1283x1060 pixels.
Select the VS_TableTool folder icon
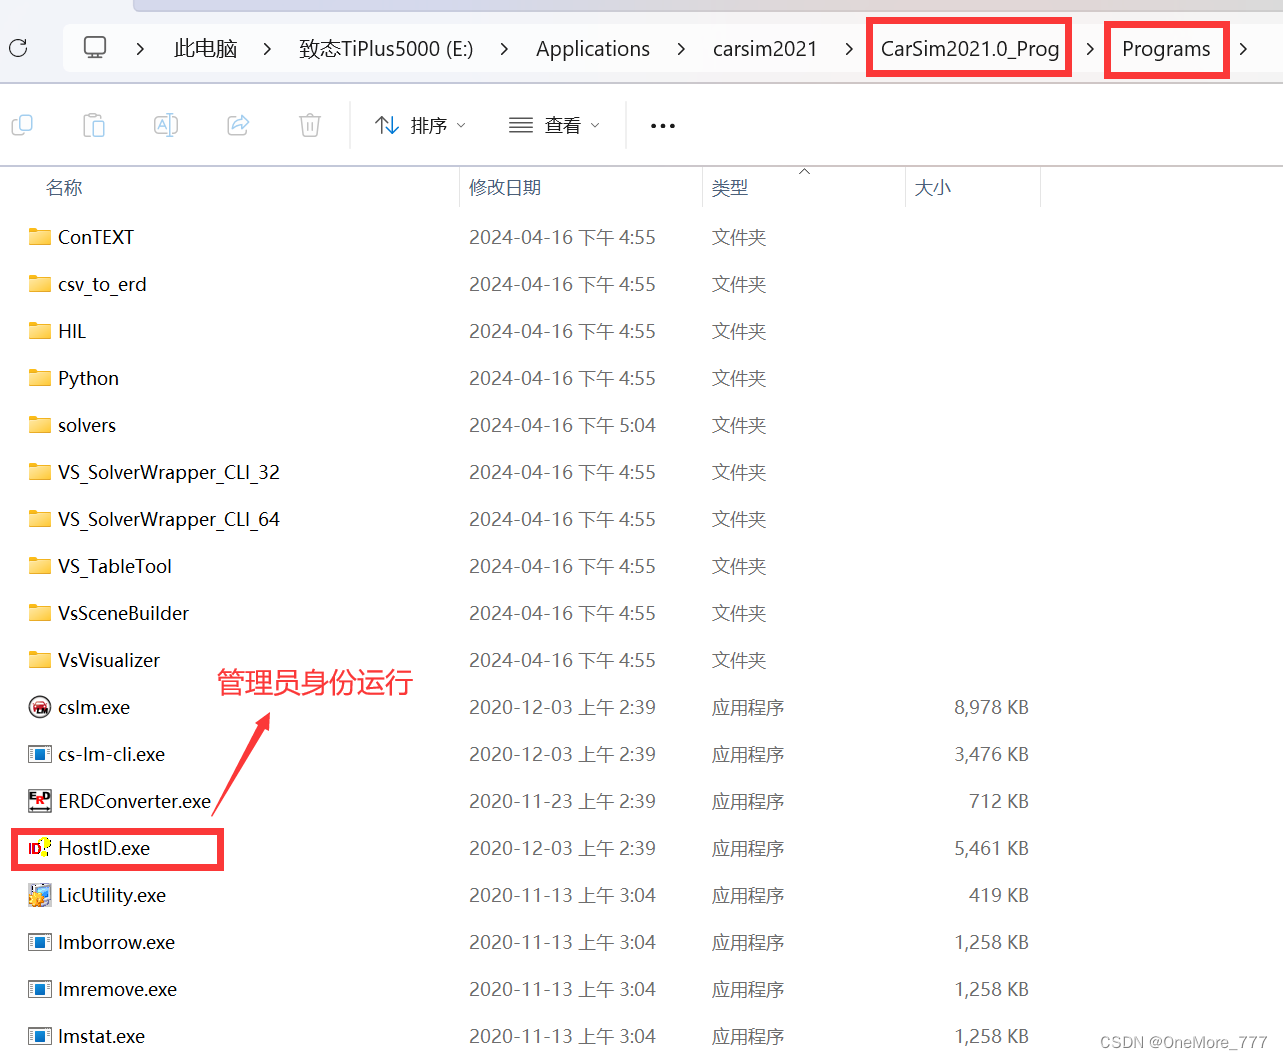pyautogui.click(x=40, y=566)
